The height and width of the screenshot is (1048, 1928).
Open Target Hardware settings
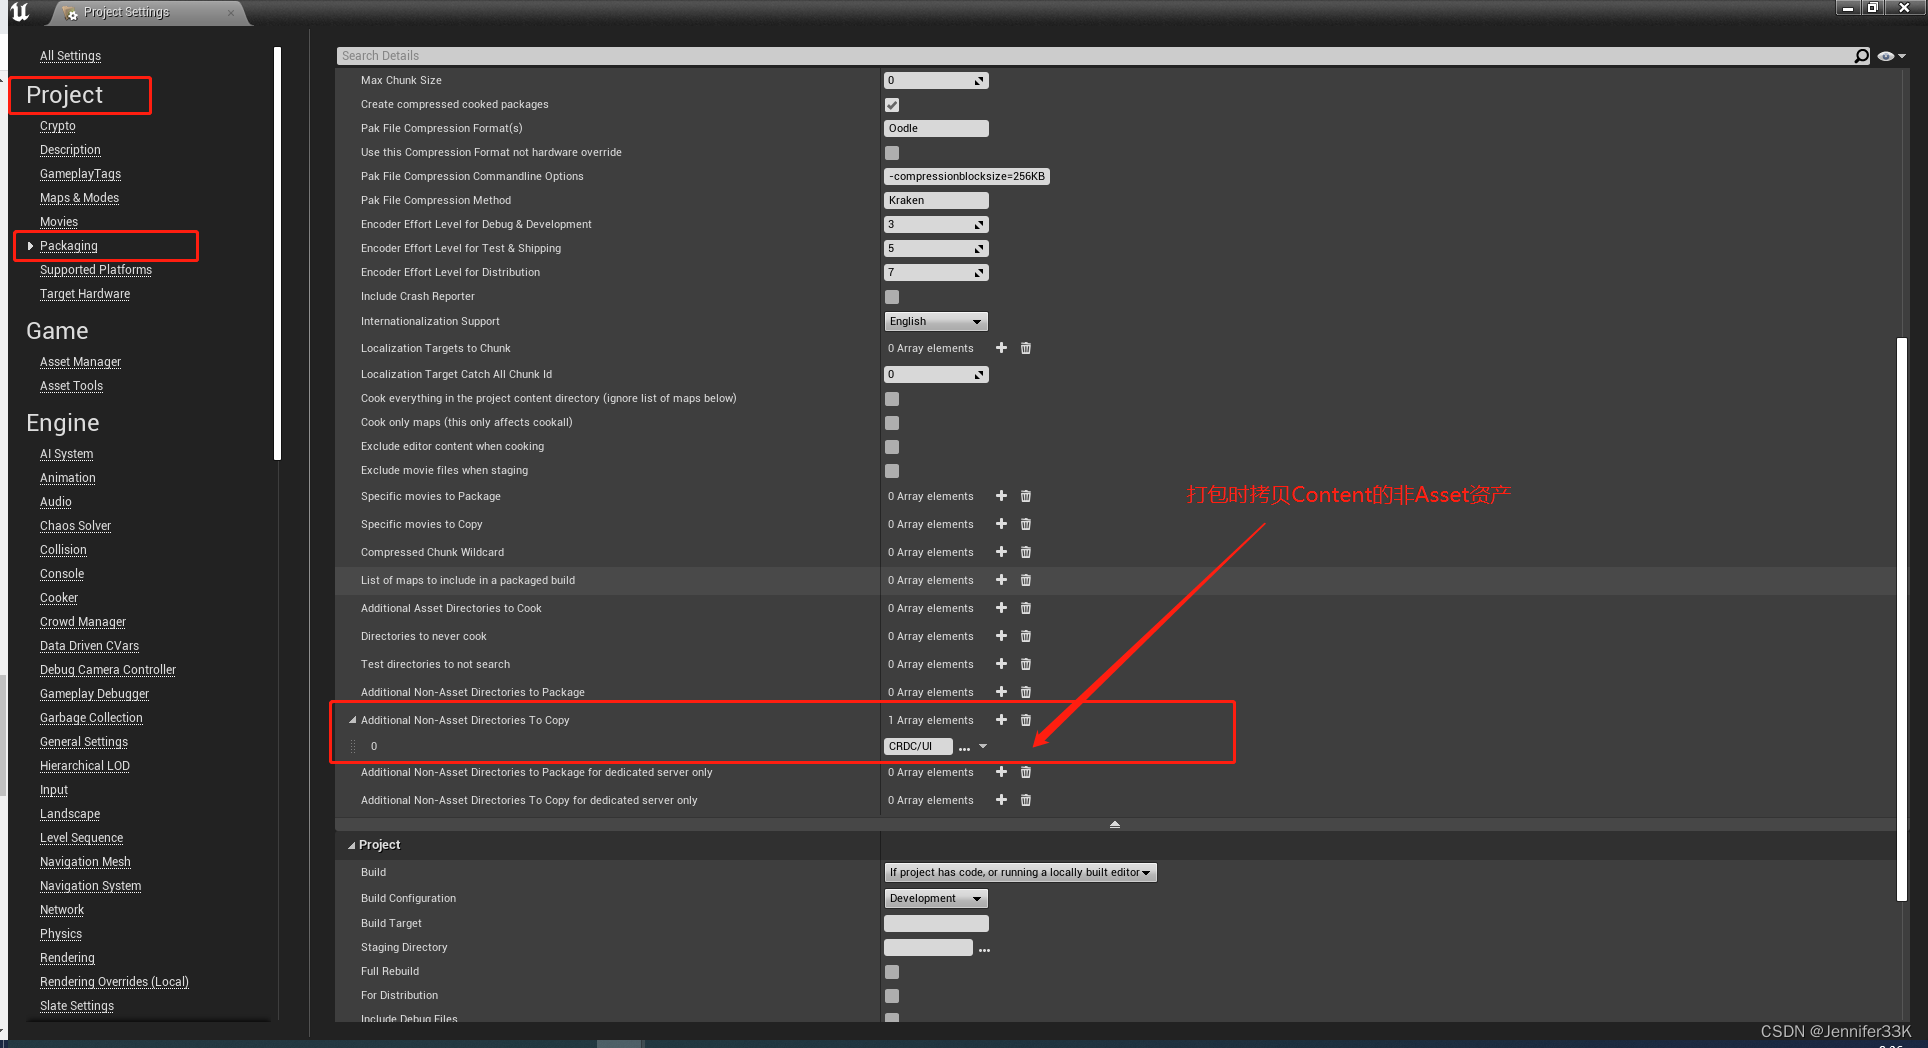85,294
